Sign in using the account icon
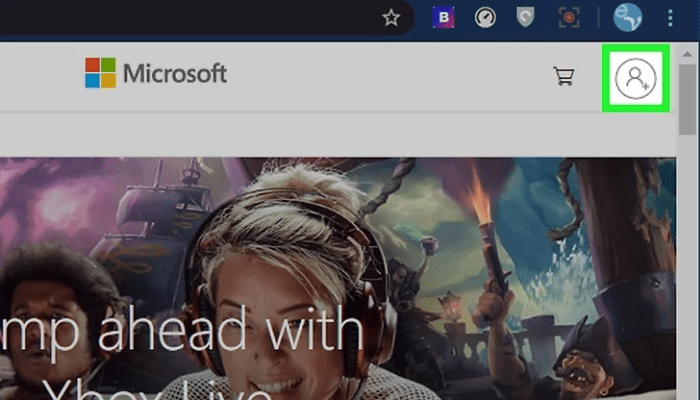700x400 pixels. [634, 78]
